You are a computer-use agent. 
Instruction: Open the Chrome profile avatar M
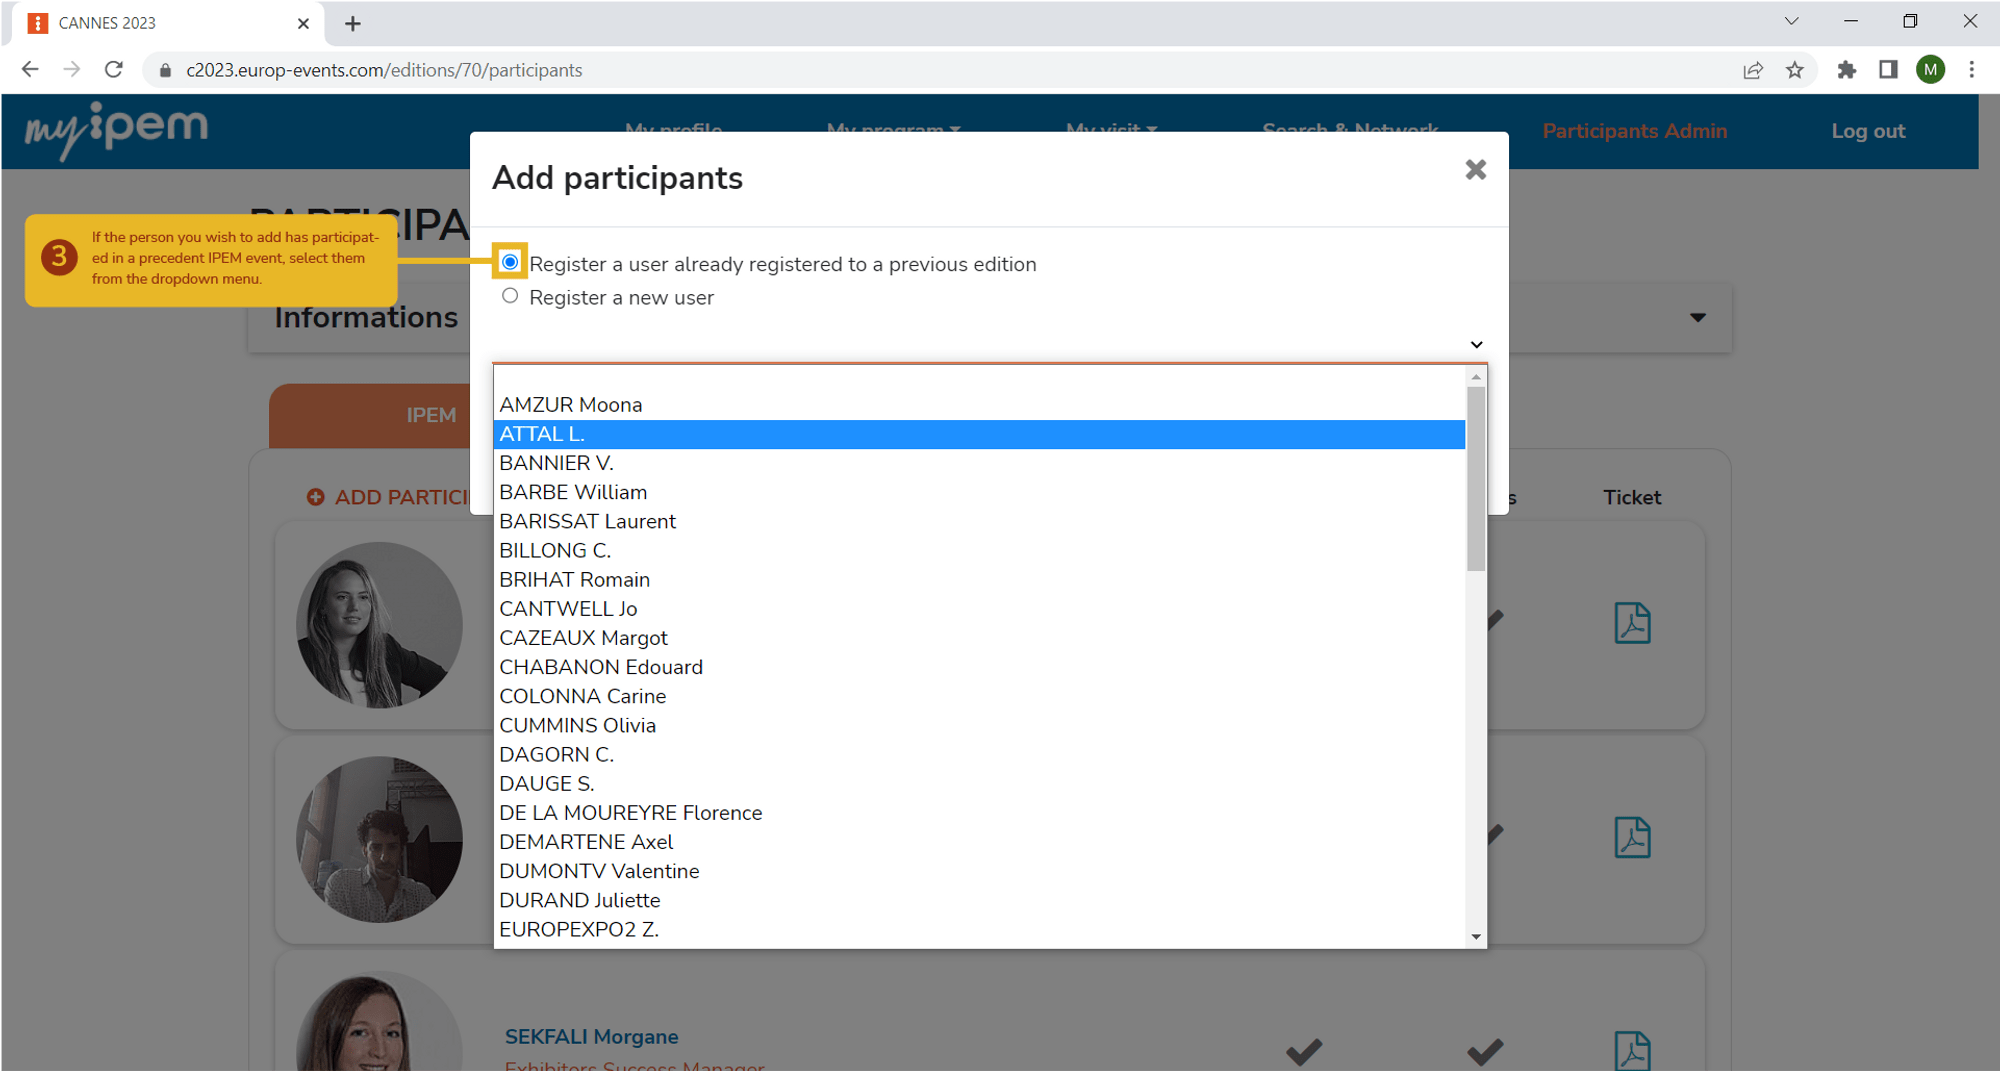1930,70
